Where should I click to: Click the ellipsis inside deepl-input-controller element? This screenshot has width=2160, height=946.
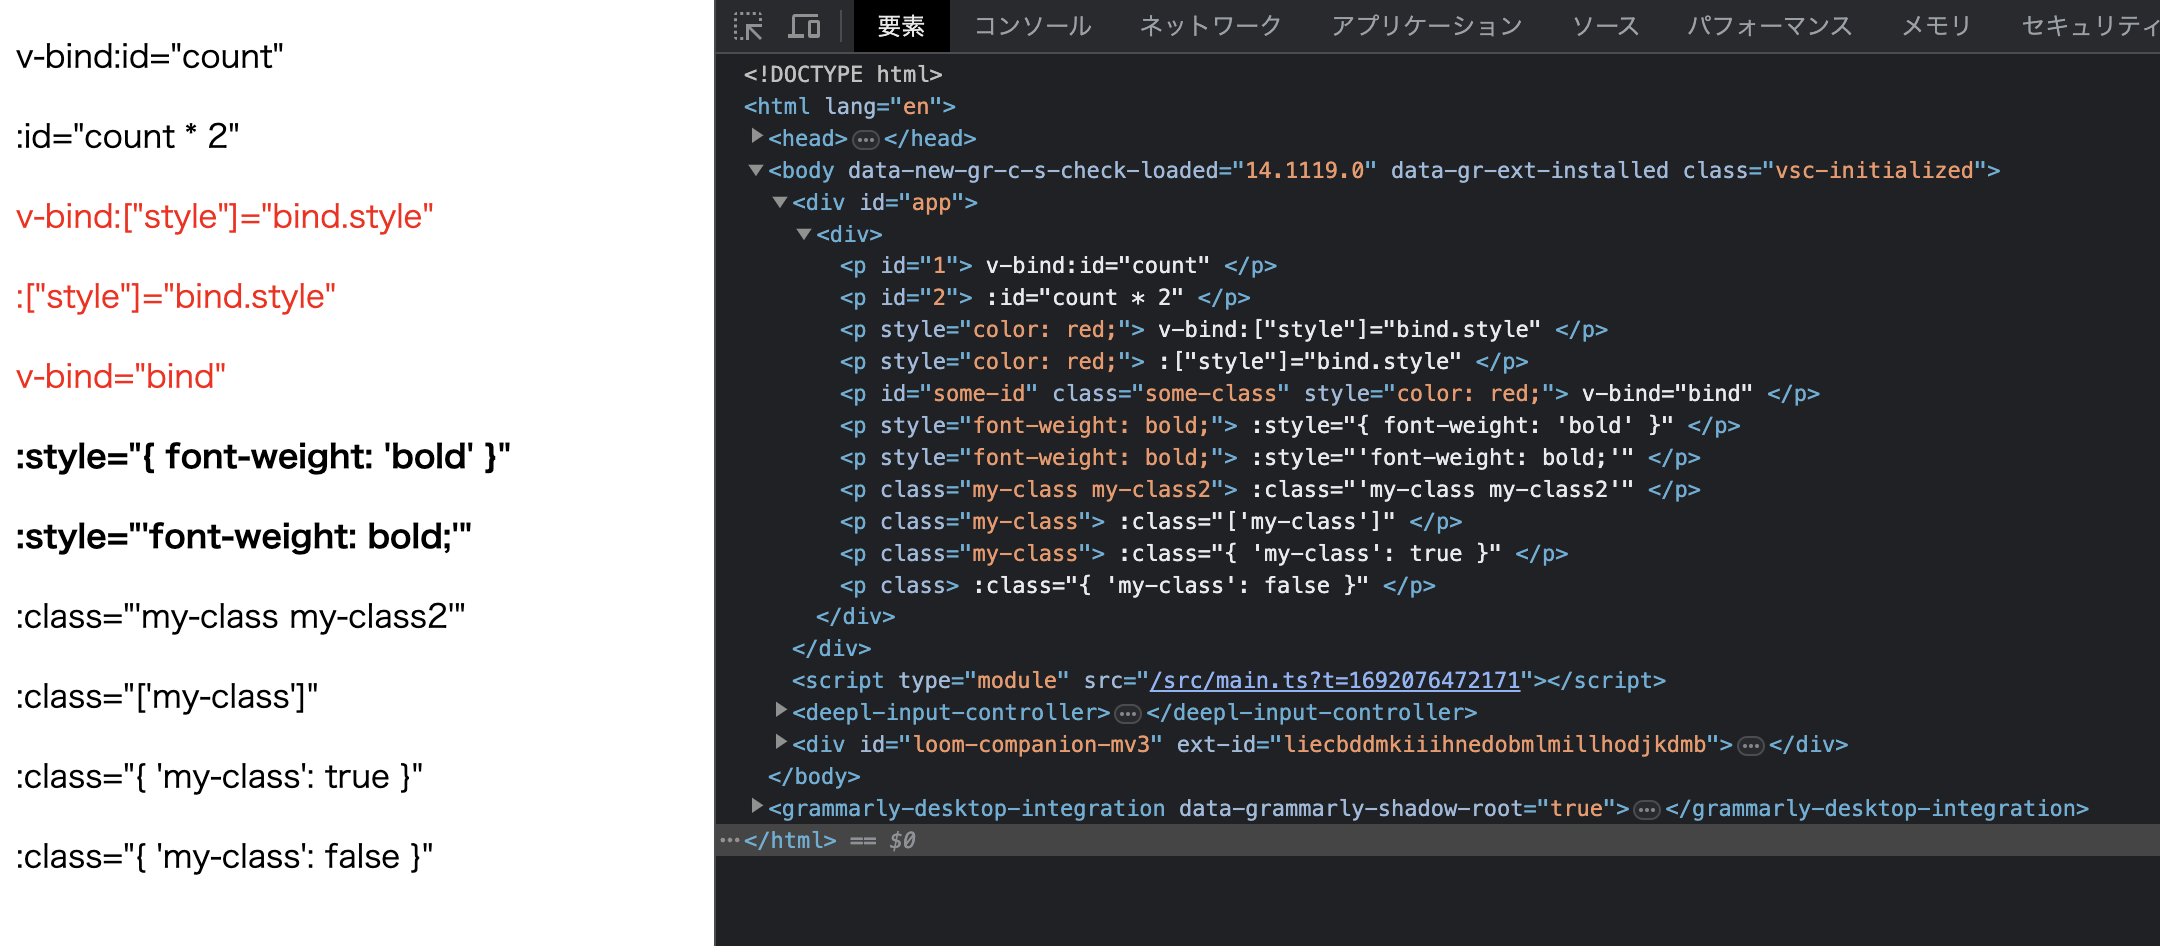(1128, 712)
